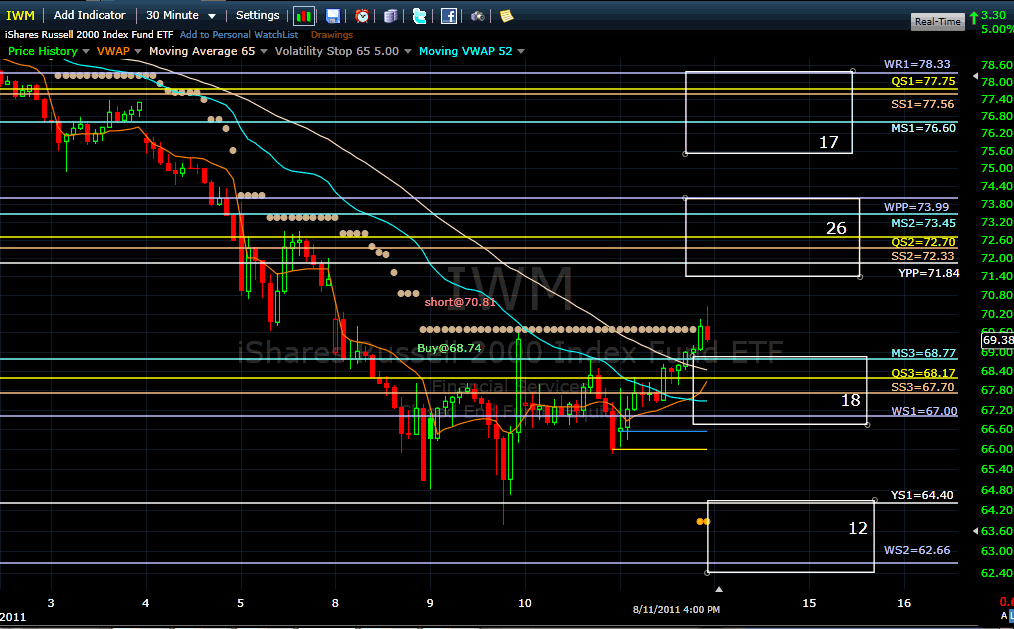The height and width of the screenshot is (629, 1014).
Task: Click the WS1=67.00 pivot label
Action: (924, 411)
